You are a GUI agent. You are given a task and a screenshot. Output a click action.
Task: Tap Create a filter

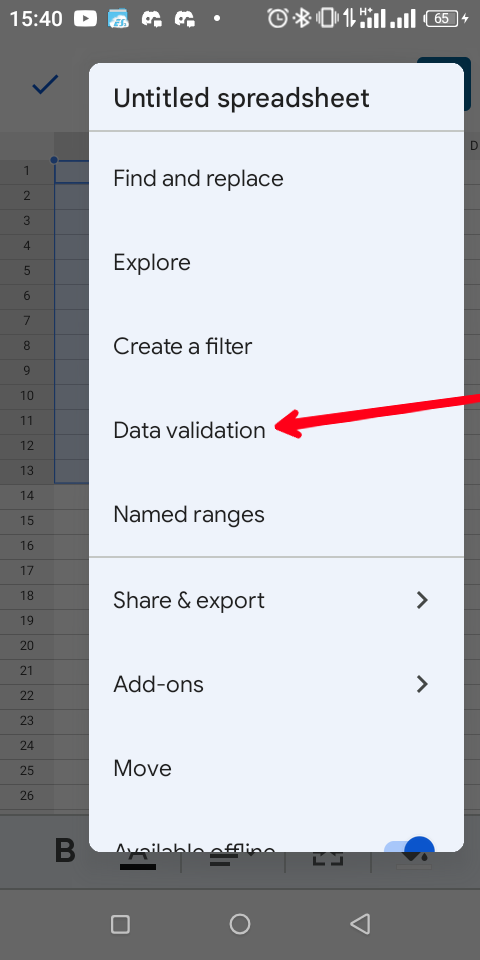pos(276,347)
